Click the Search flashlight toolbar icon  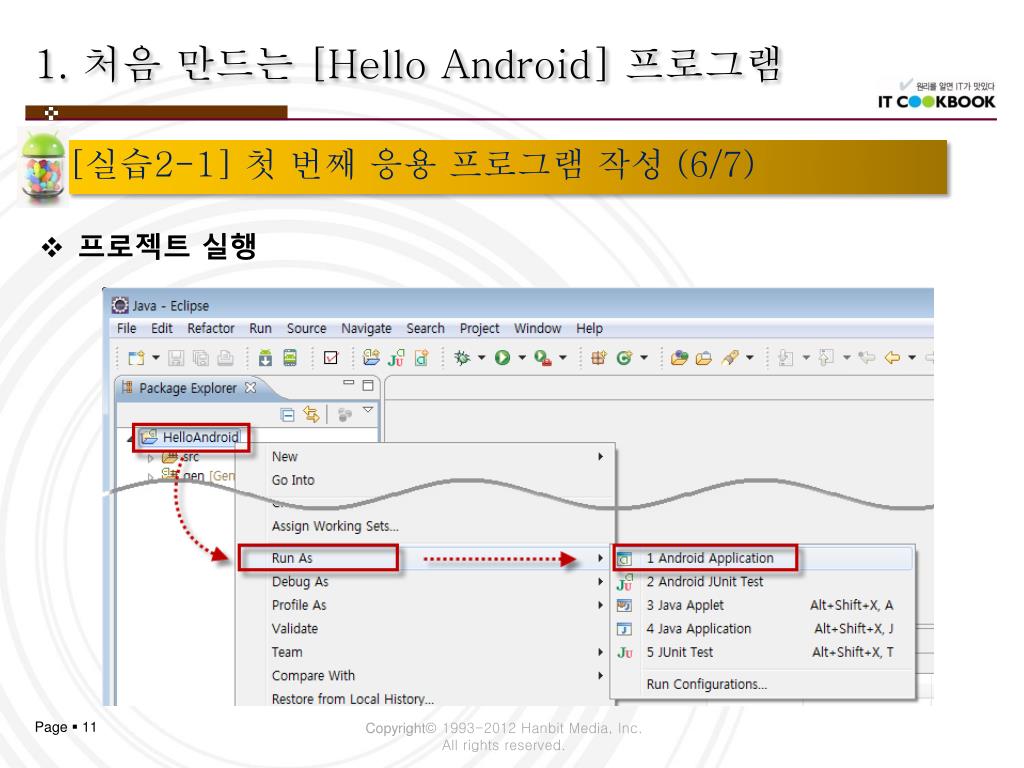click(730, 358)
